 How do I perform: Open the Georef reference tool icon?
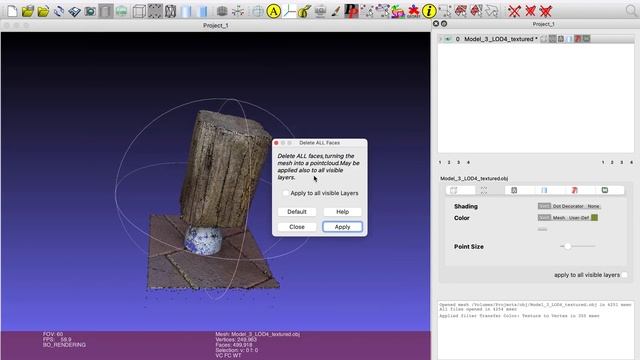click(x=413, y=11)
